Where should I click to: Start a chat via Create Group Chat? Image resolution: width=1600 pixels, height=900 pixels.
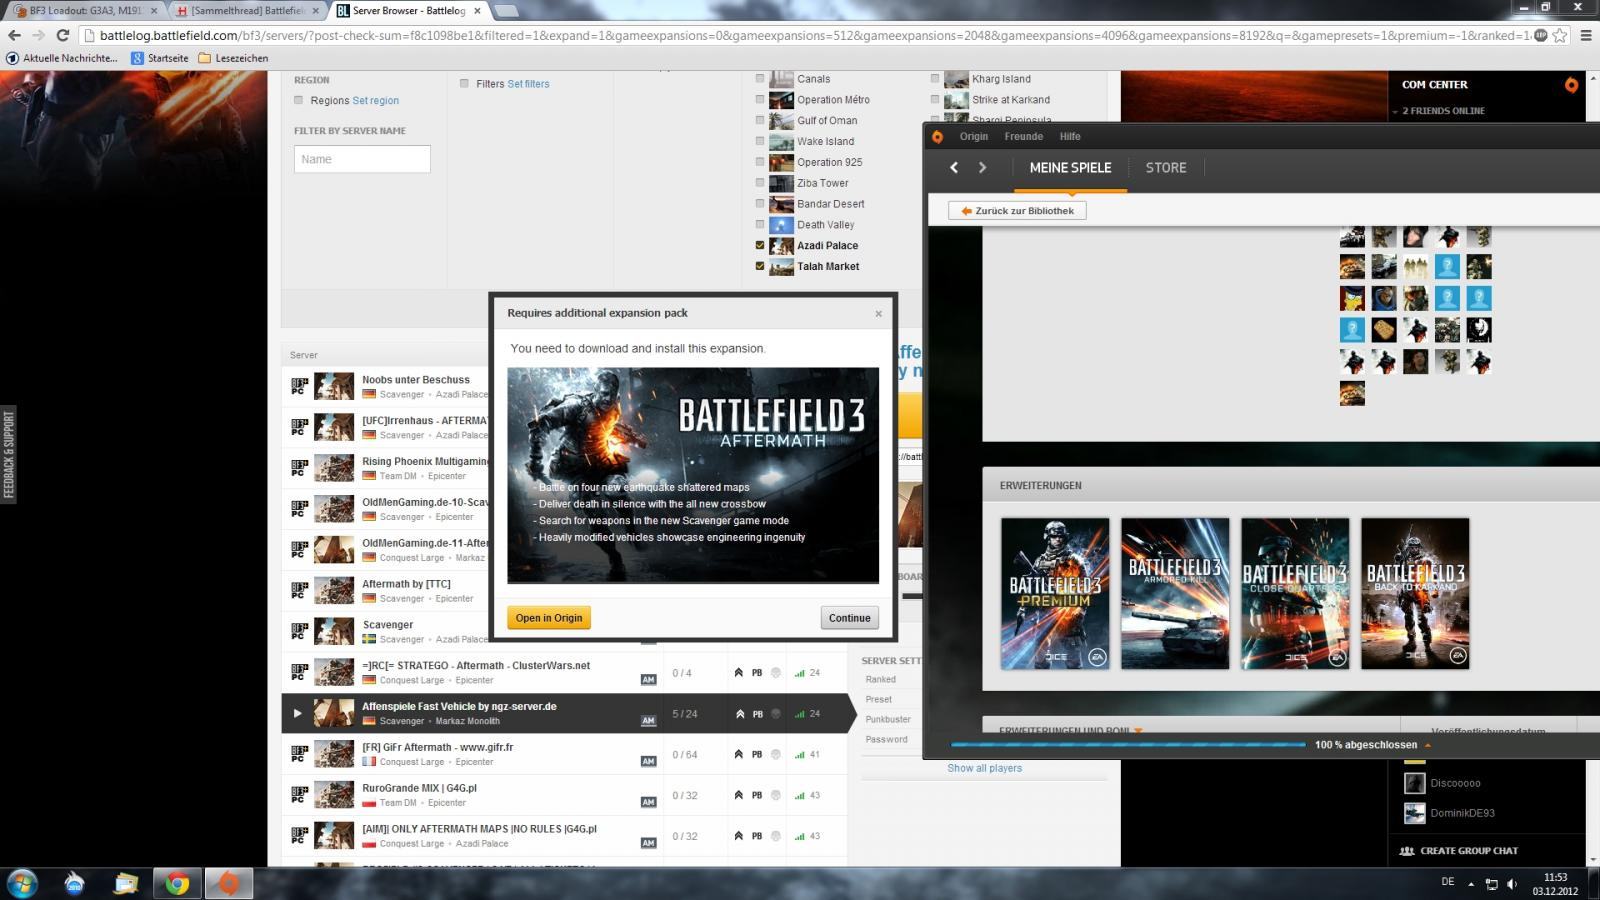pyautogui.click(x=1459, y=851)
